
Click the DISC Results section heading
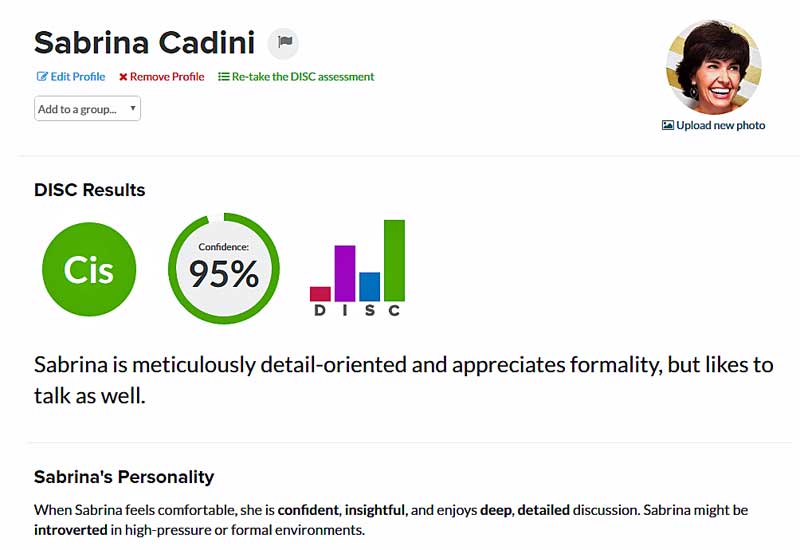click(90, 190)
